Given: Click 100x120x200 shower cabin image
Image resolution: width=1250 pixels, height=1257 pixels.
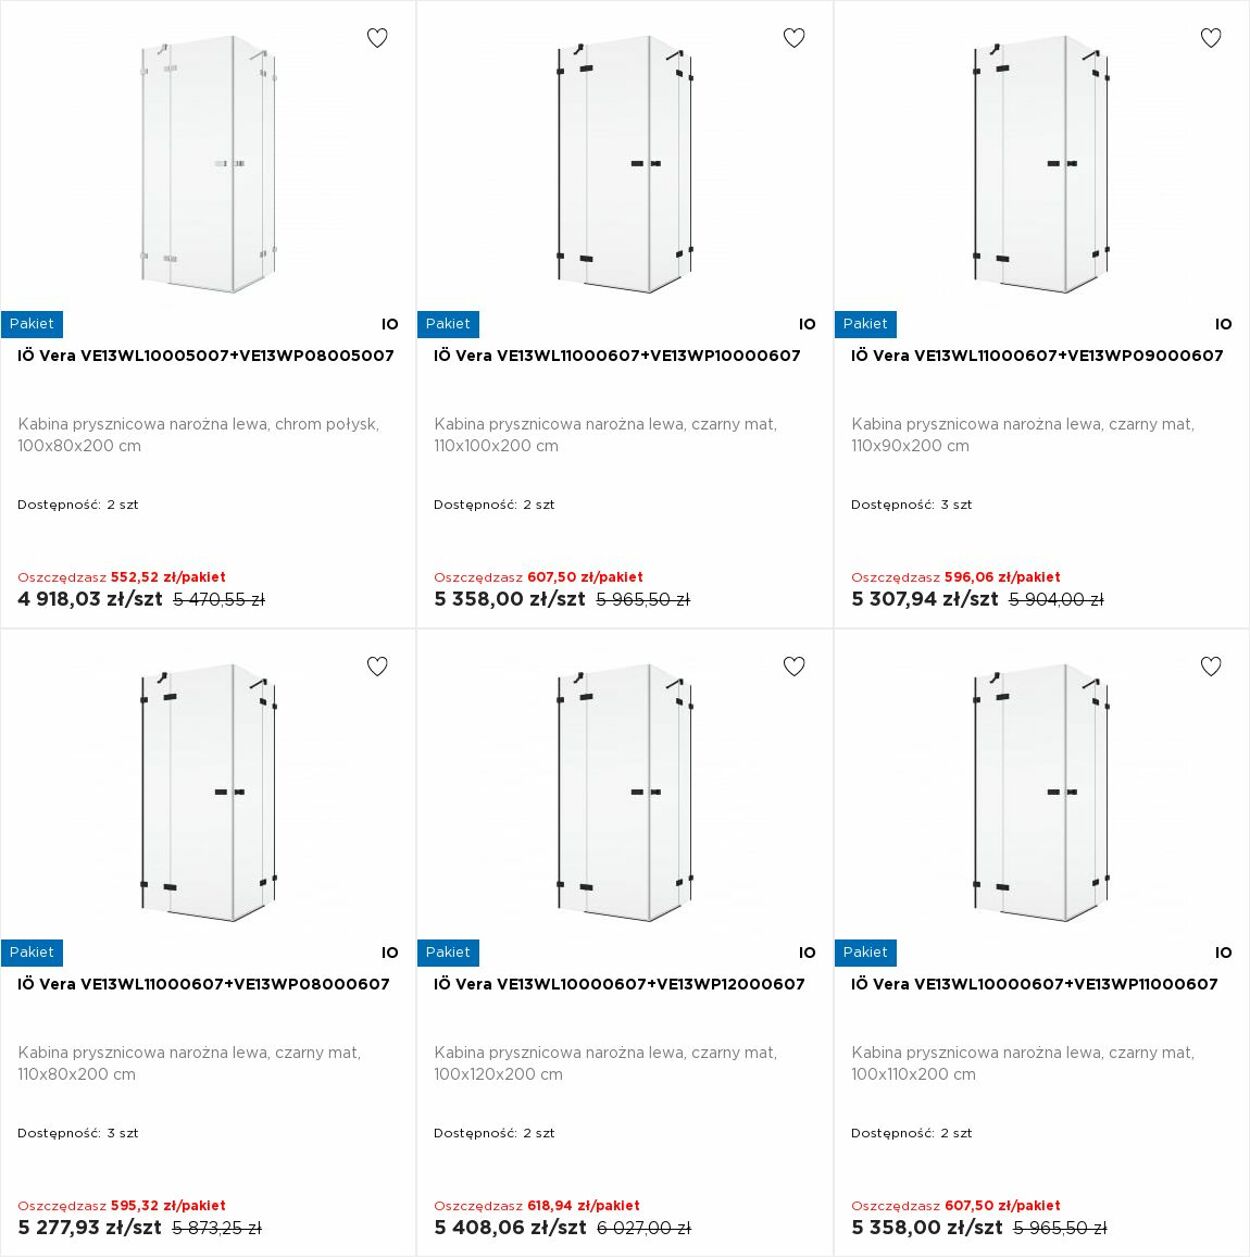Looking at the screenshot, I should click(x=625, y=793).
